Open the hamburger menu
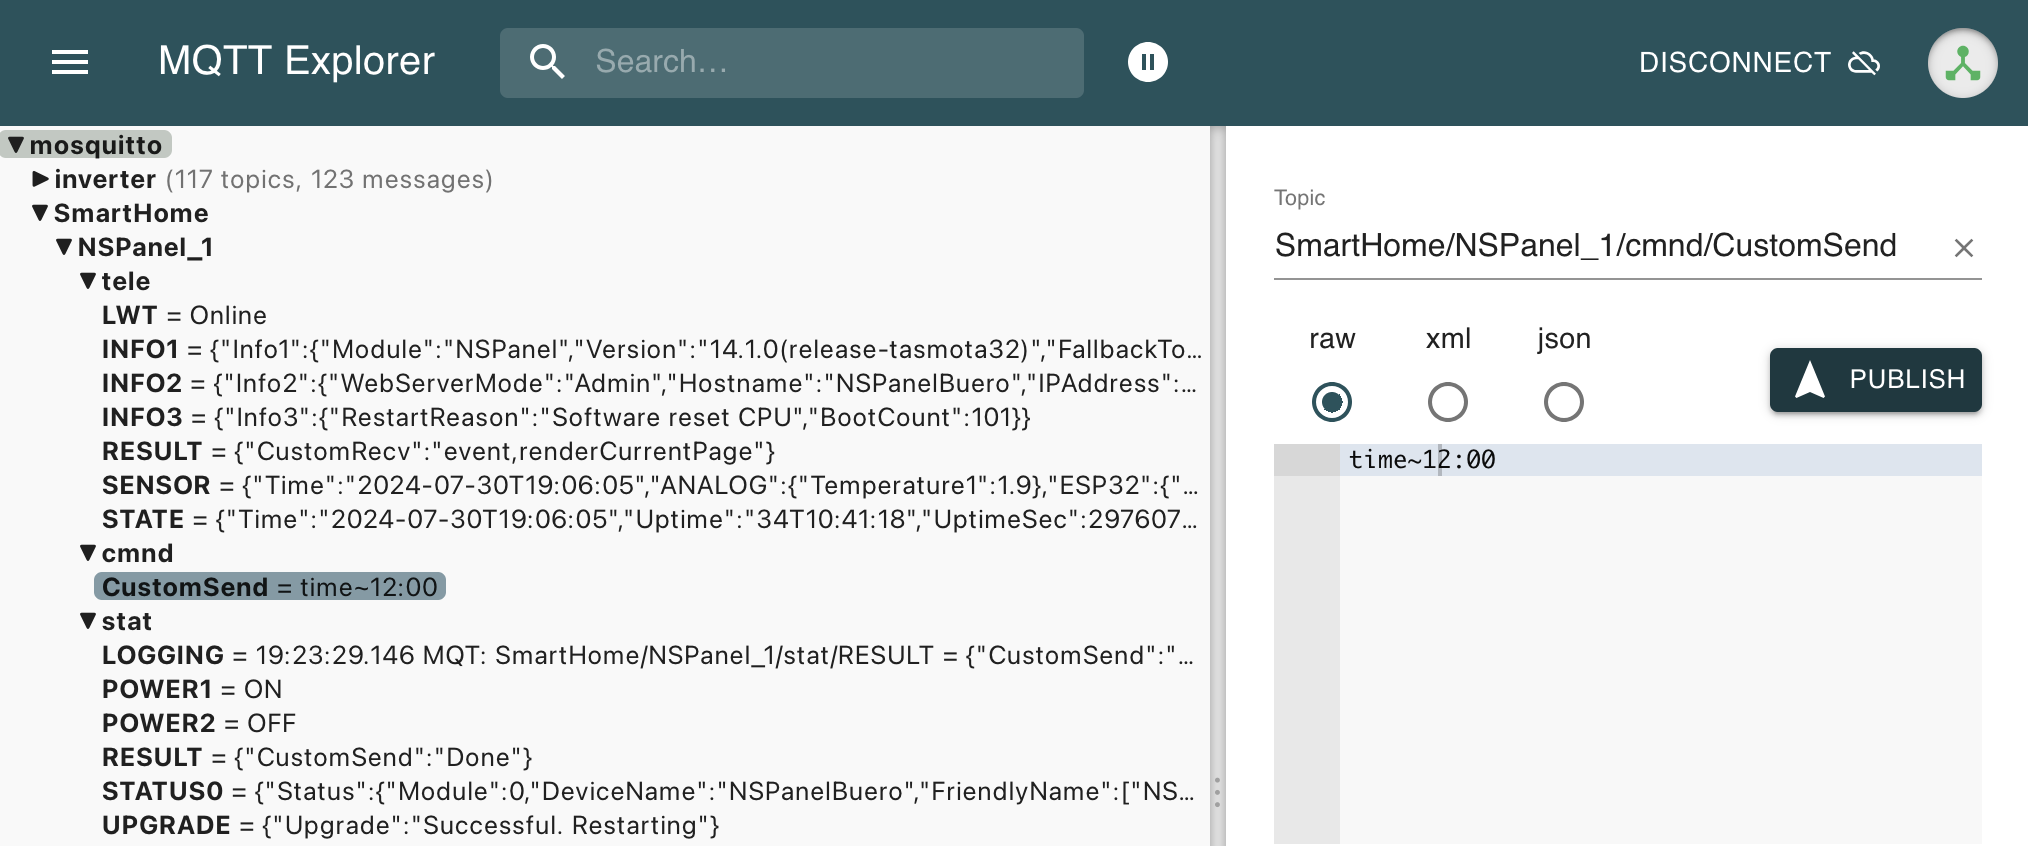 pos(70,62)
